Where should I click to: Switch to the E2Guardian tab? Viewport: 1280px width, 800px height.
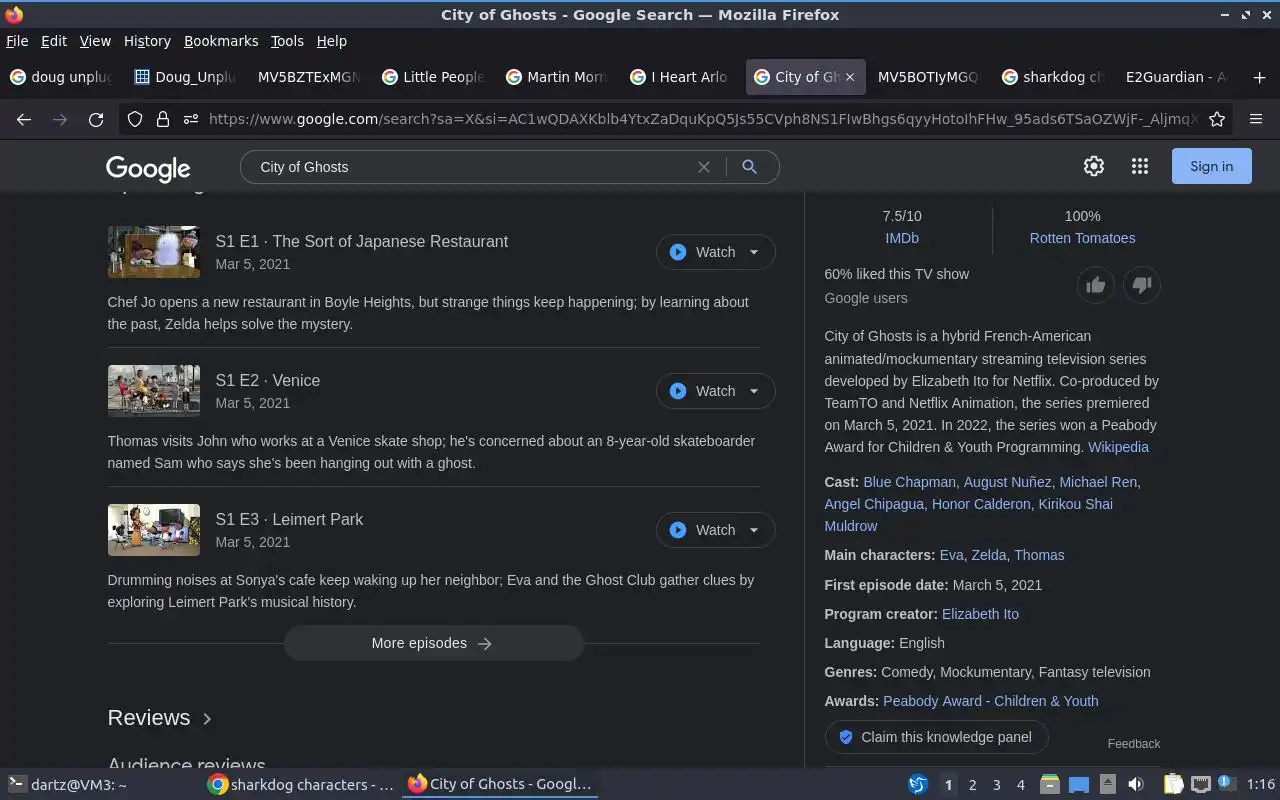(1177, 77)
